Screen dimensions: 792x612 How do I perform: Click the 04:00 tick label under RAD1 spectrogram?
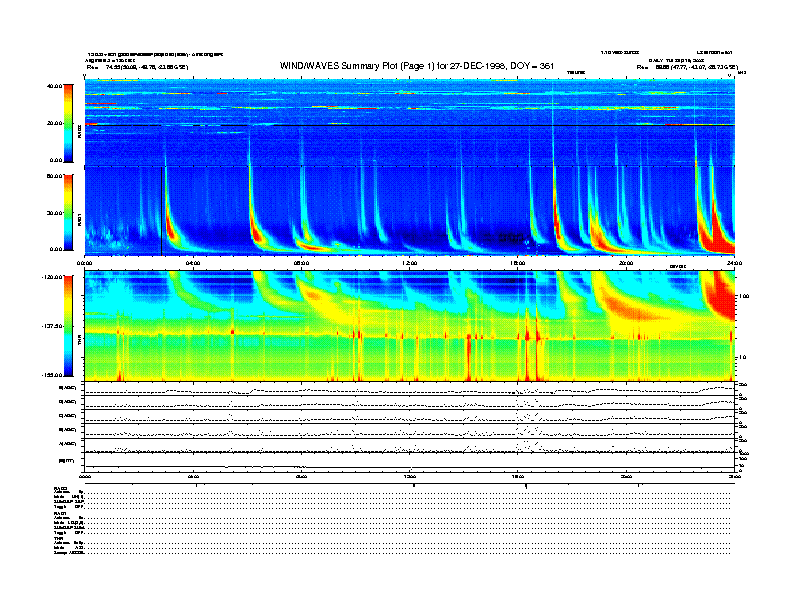coord(193,263)
